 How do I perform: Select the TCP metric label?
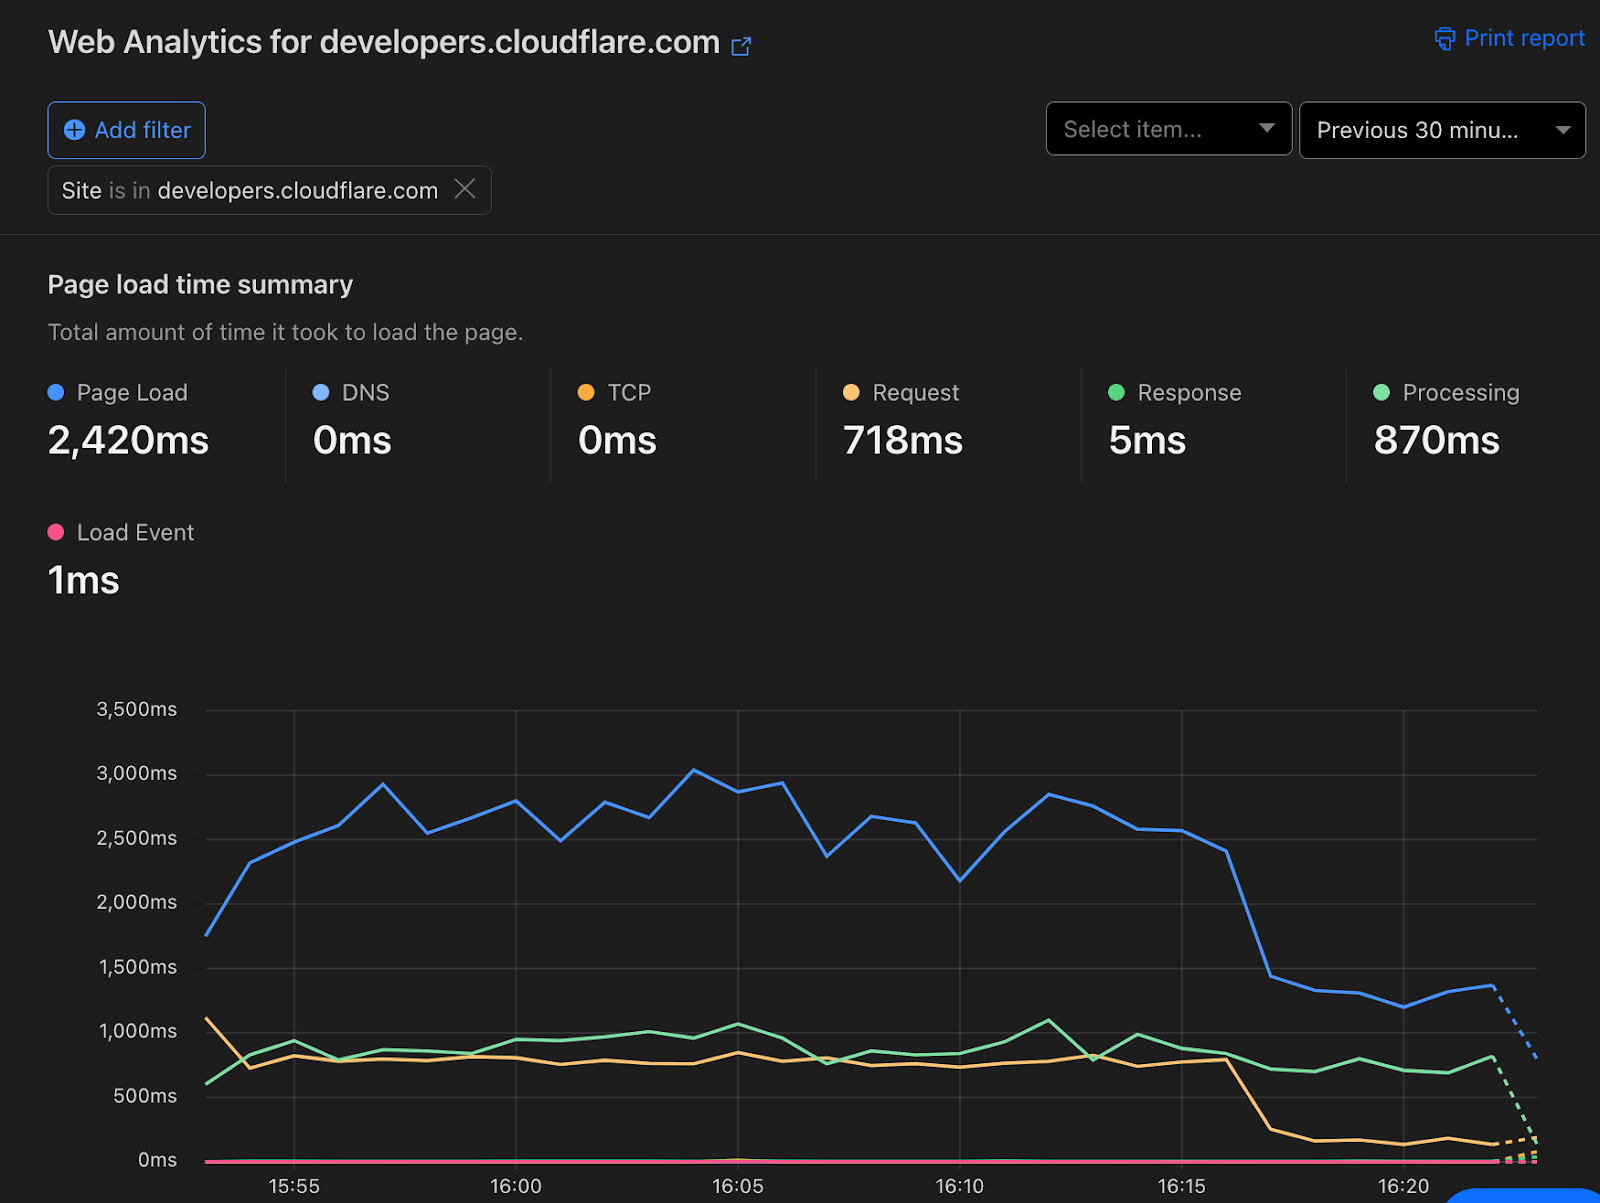click(629, 393)
